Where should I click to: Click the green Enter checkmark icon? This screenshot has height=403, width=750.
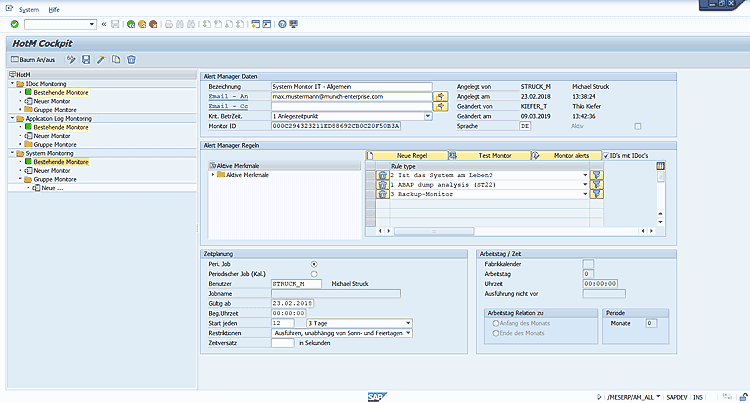14,24
